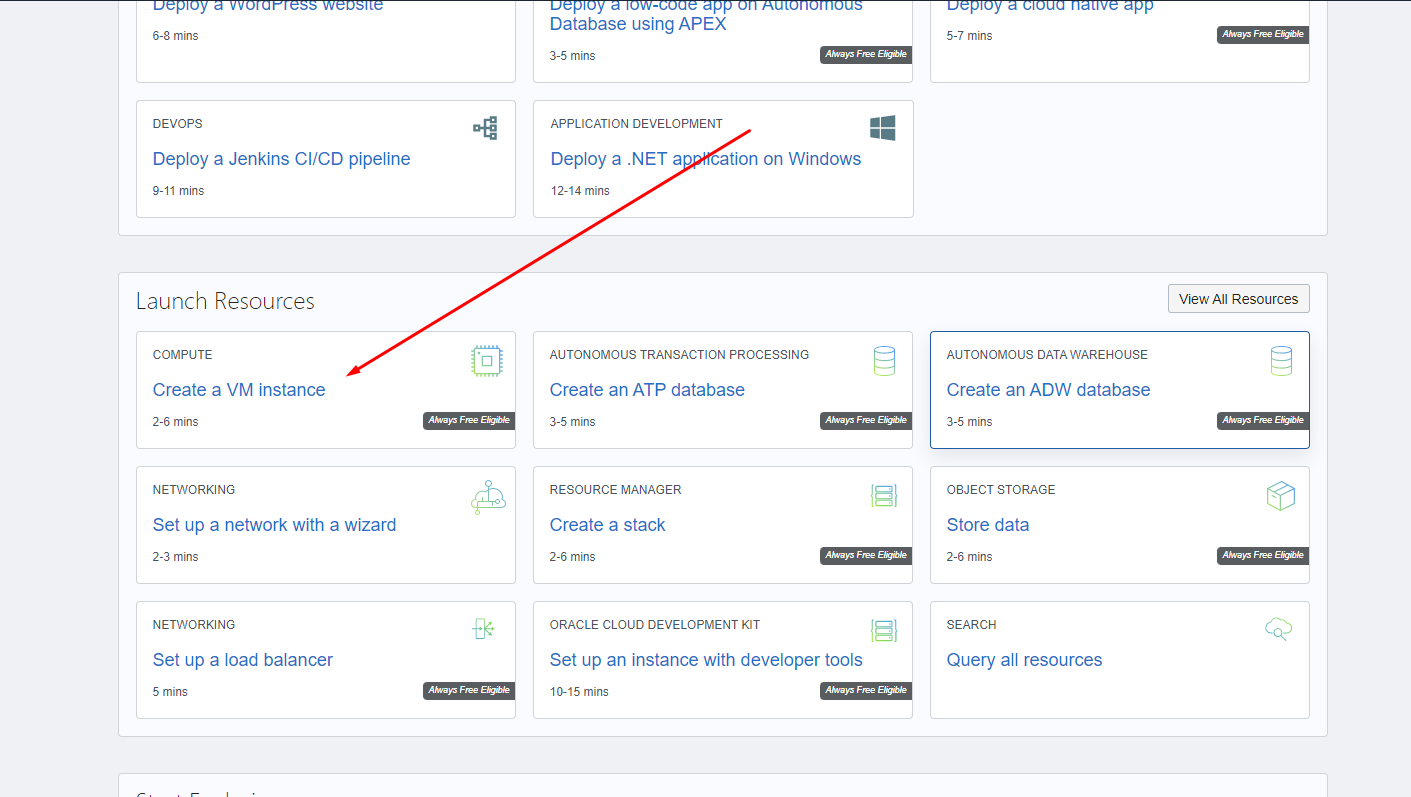
Task: Open the Create an ATP database link
Action: [x=647, y=390]
